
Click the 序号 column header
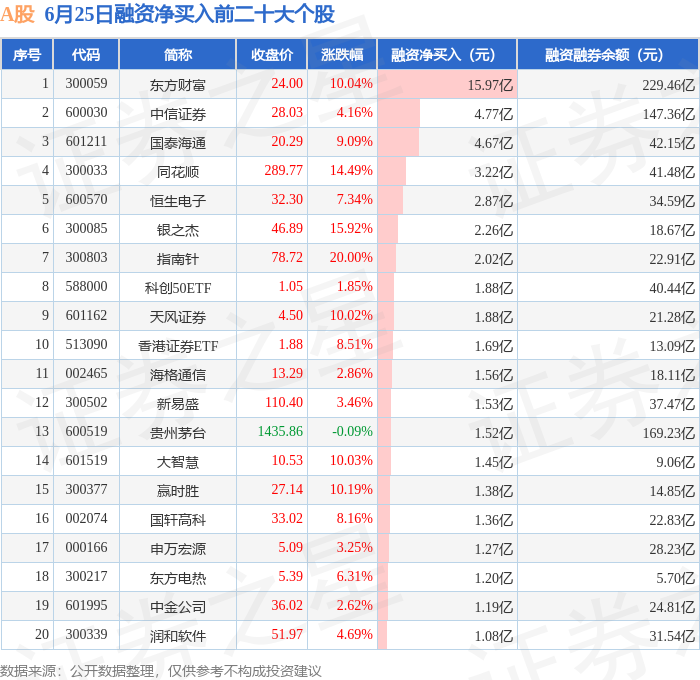click(27, 54)
